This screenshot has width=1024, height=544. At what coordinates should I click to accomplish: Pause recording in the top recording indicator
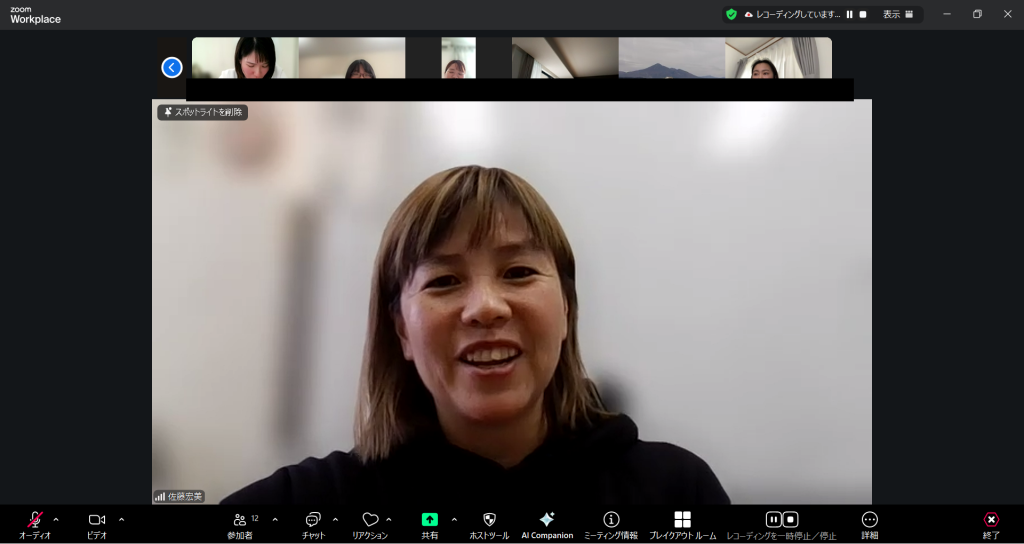(849, 14)
